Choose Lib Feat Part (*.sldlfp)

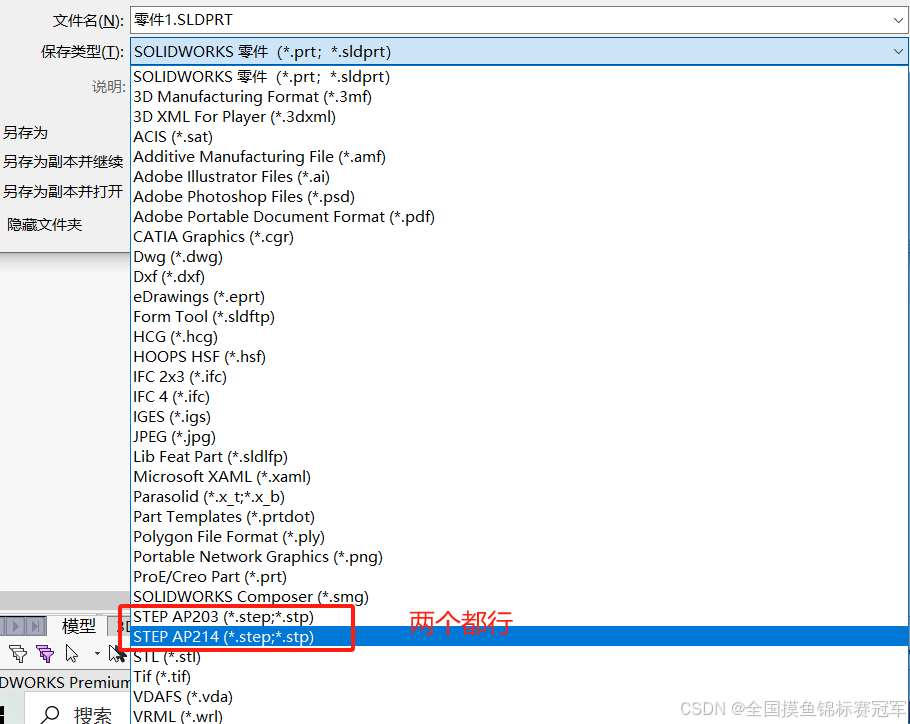(x=519, y=457)
